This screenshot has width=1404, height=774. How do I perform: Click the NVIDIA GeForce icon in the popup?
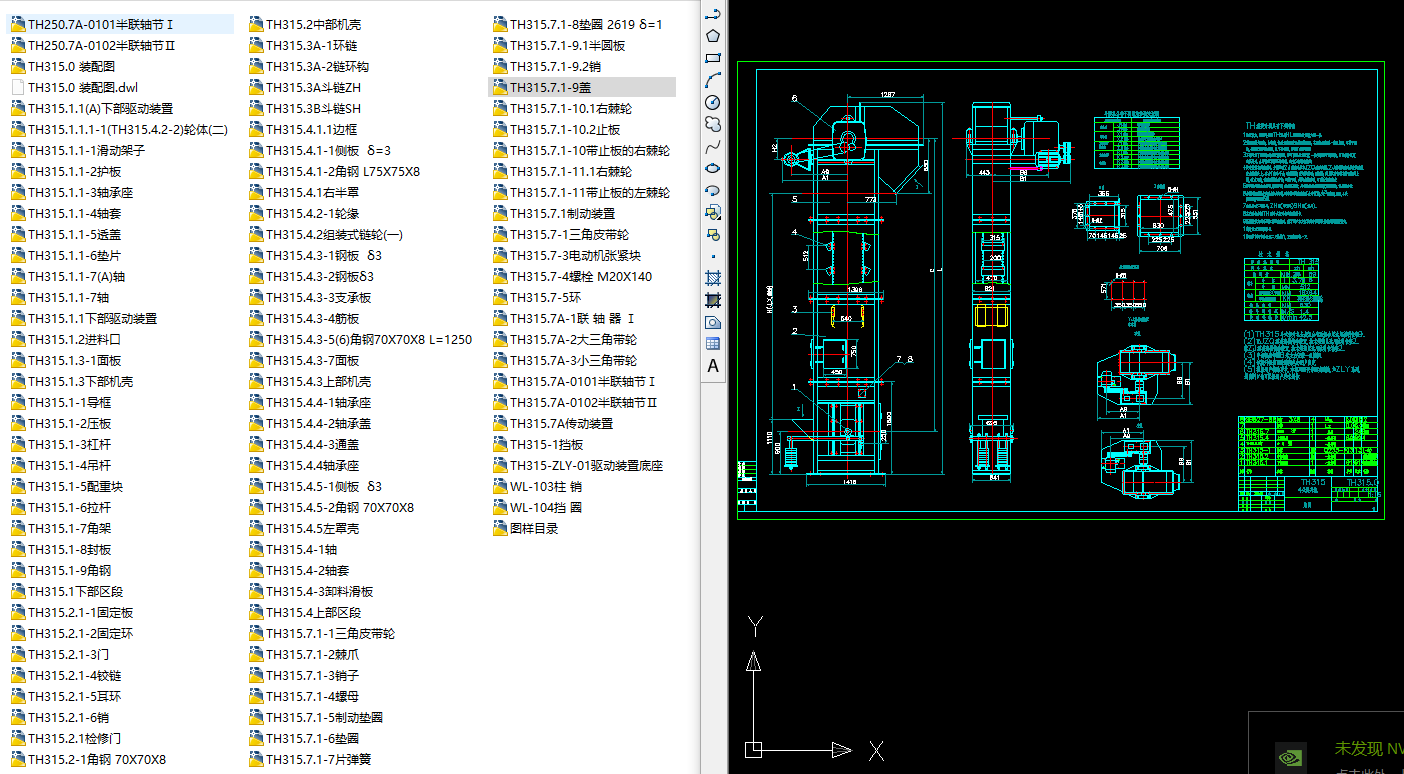[1292, 756]
